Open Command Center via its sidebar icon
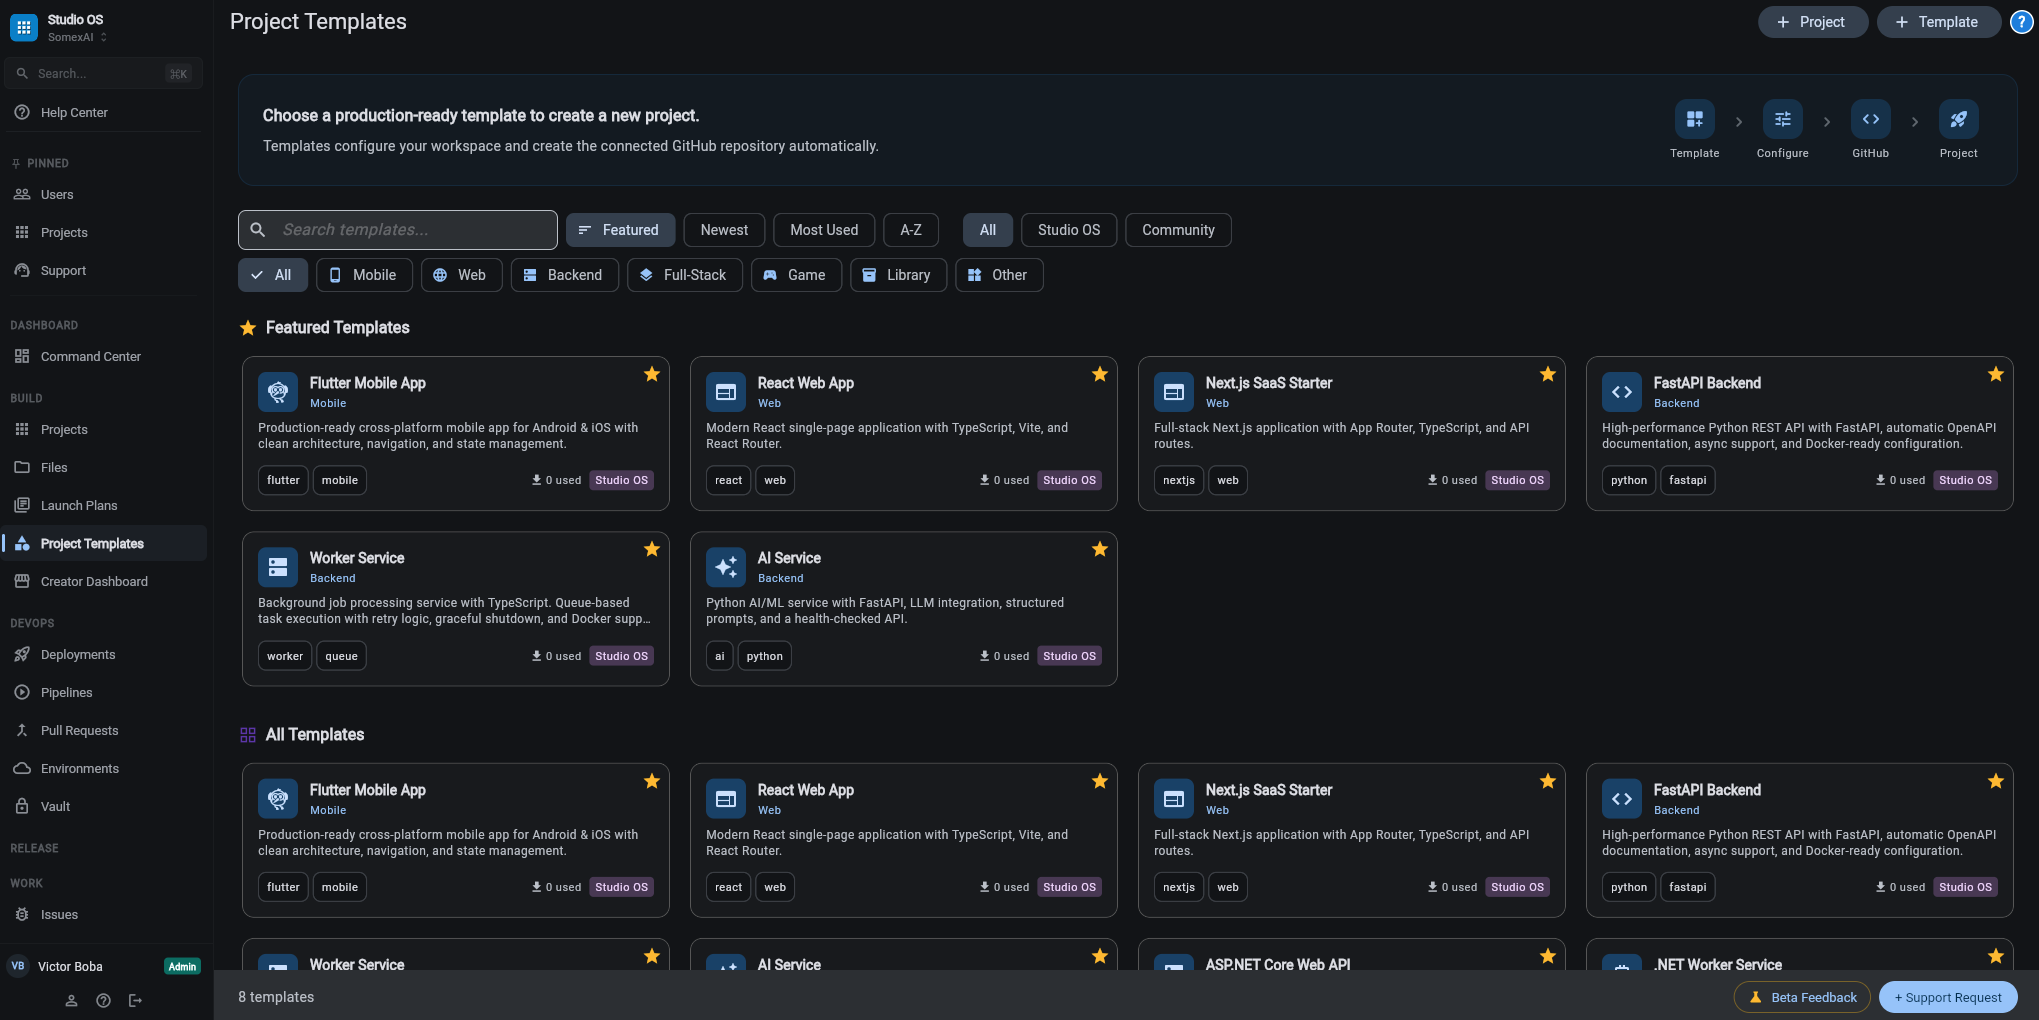The image size is (2039, 1020). [x=22, y=356]
